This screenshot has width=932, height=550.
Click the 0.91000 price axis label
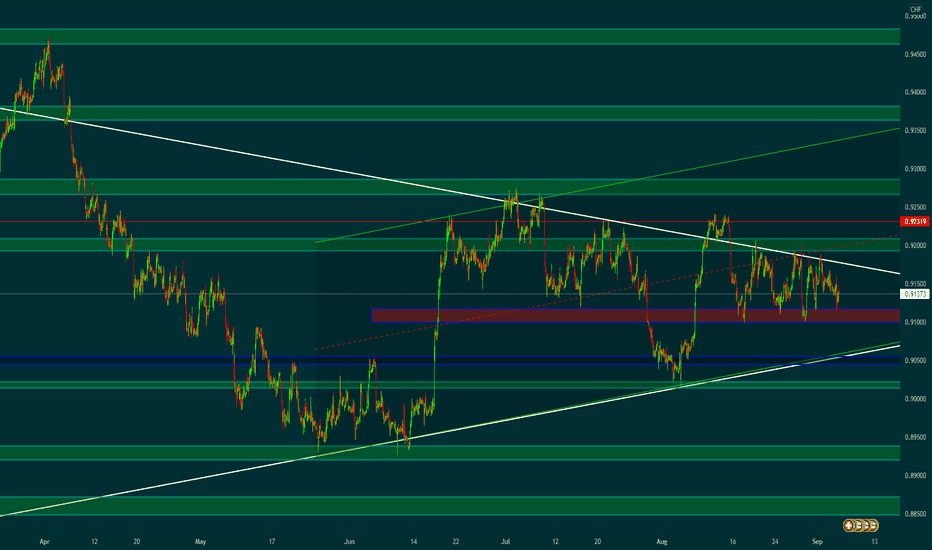click(915, 322)
